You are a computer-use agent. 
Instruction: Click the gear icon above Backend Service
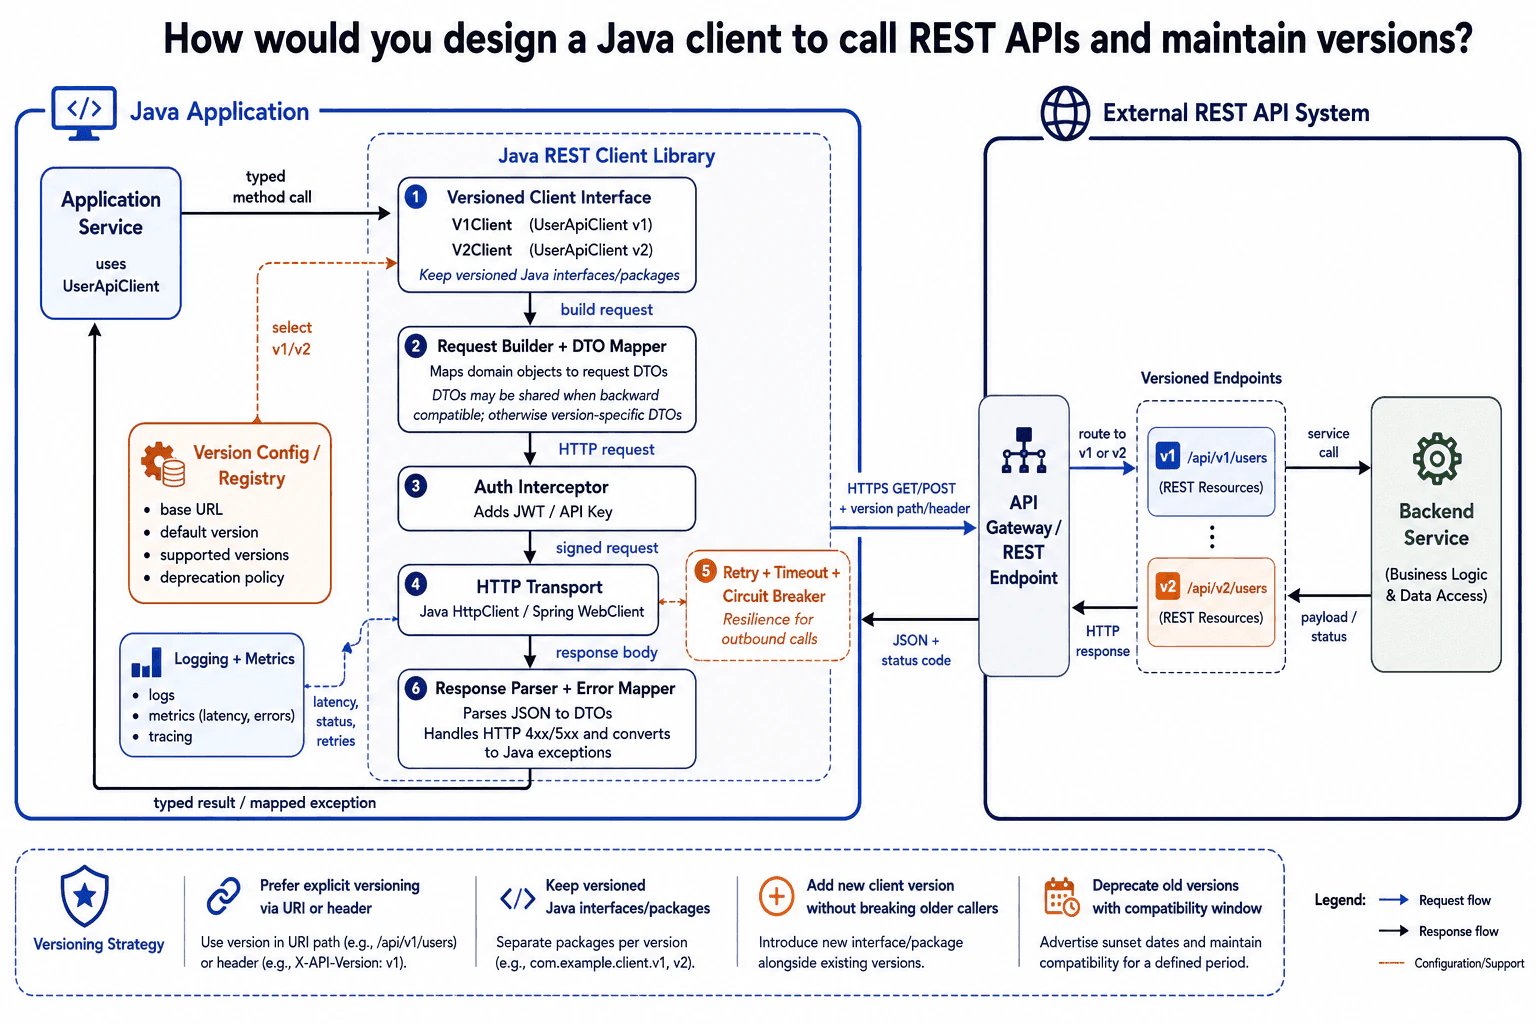[x=1437, y=459]
